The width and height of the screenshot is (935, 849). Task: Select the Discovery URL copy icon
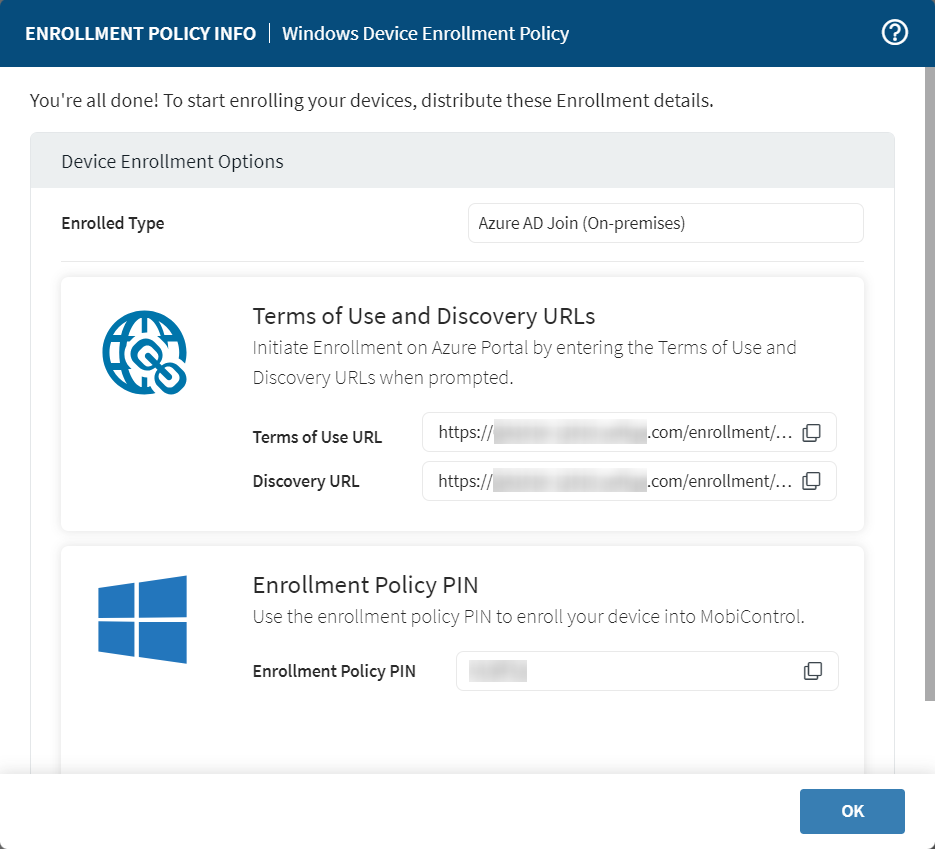coord(810,480)
